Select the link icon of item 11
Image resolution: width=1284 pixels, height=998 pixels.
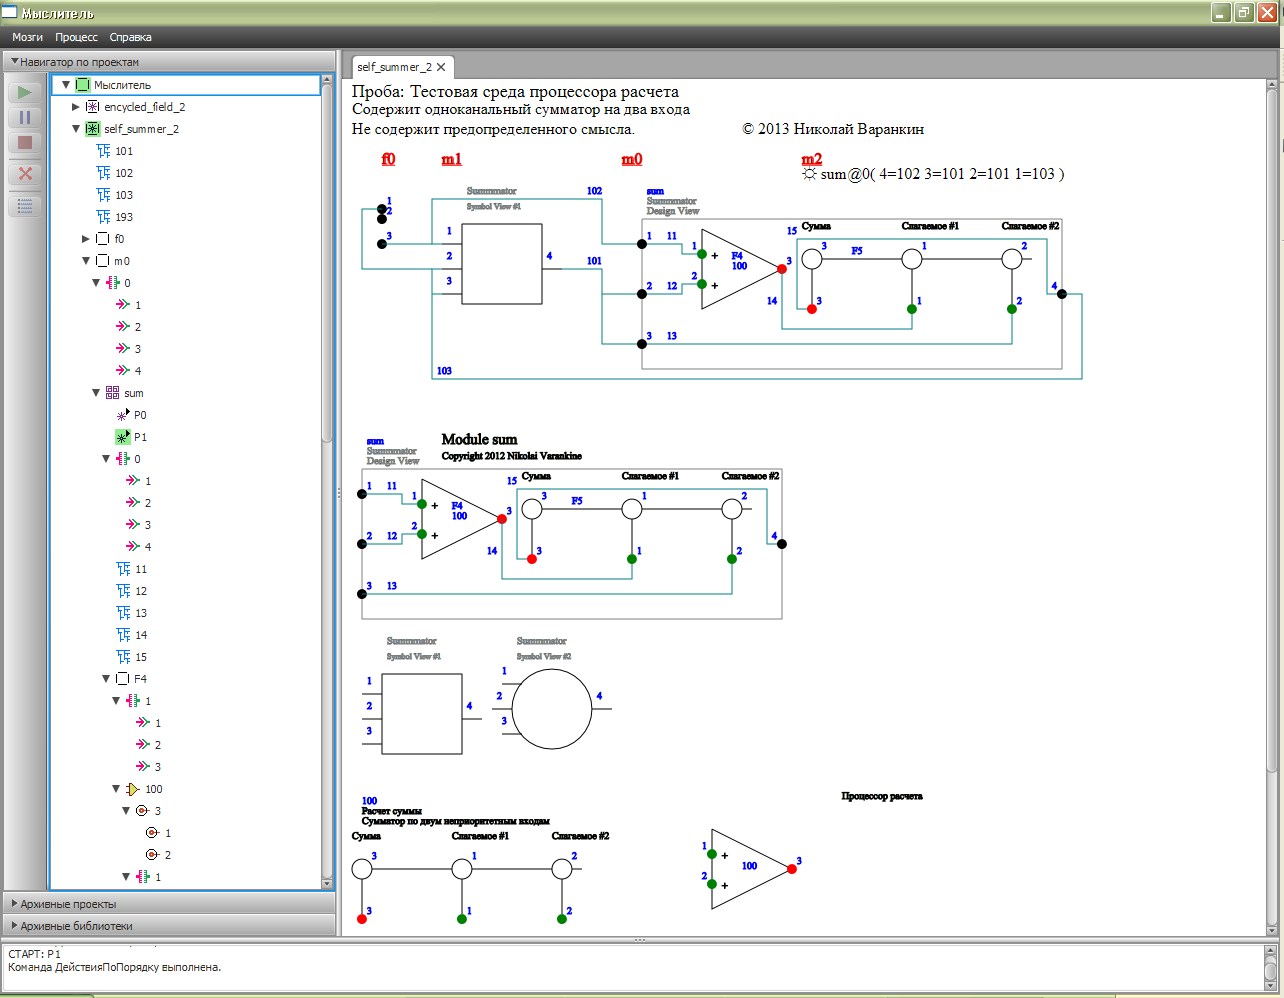pyautogui.click(x=123, y=569)
